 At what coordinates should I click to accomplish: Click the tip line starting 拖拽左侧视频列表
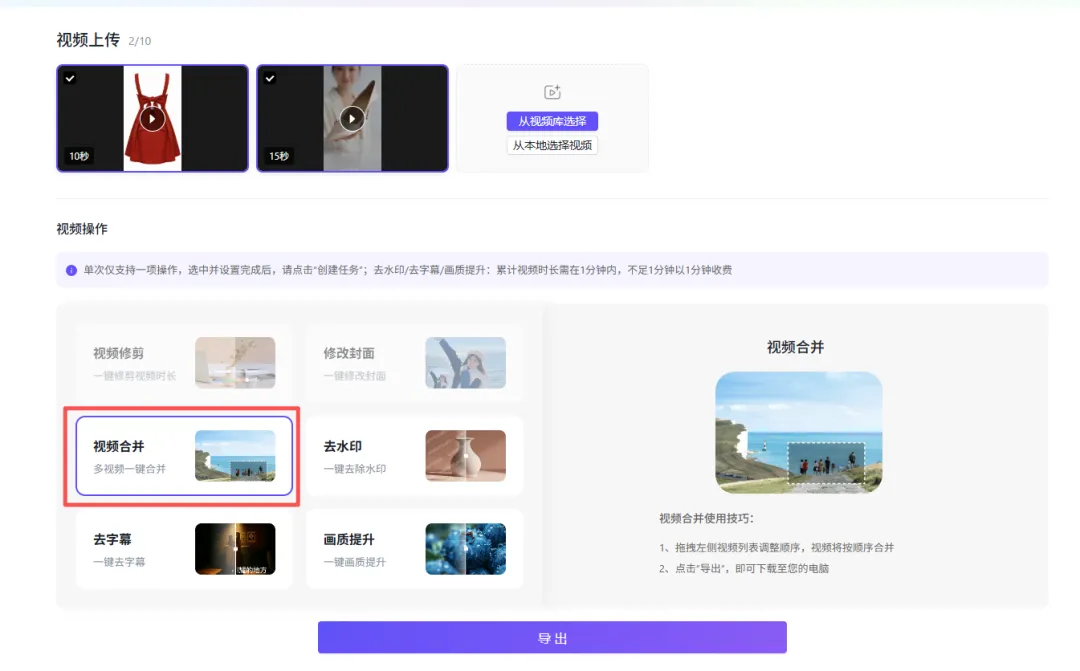[776, 548]
